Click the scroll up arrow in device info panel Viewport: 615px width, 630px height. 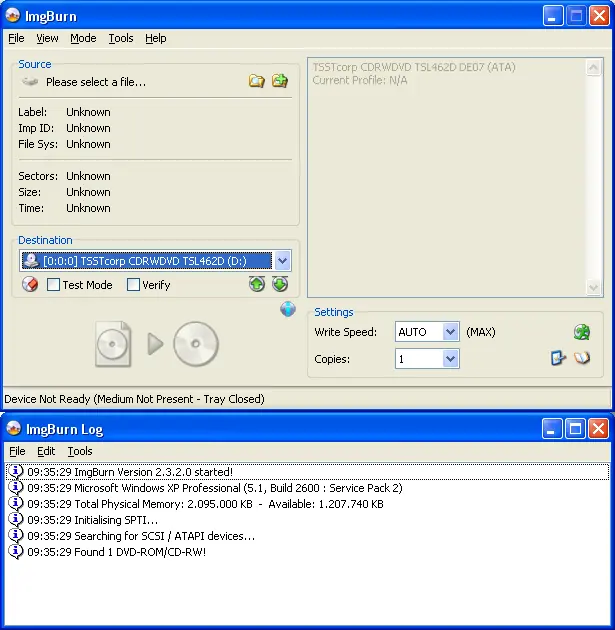[594, 67]
